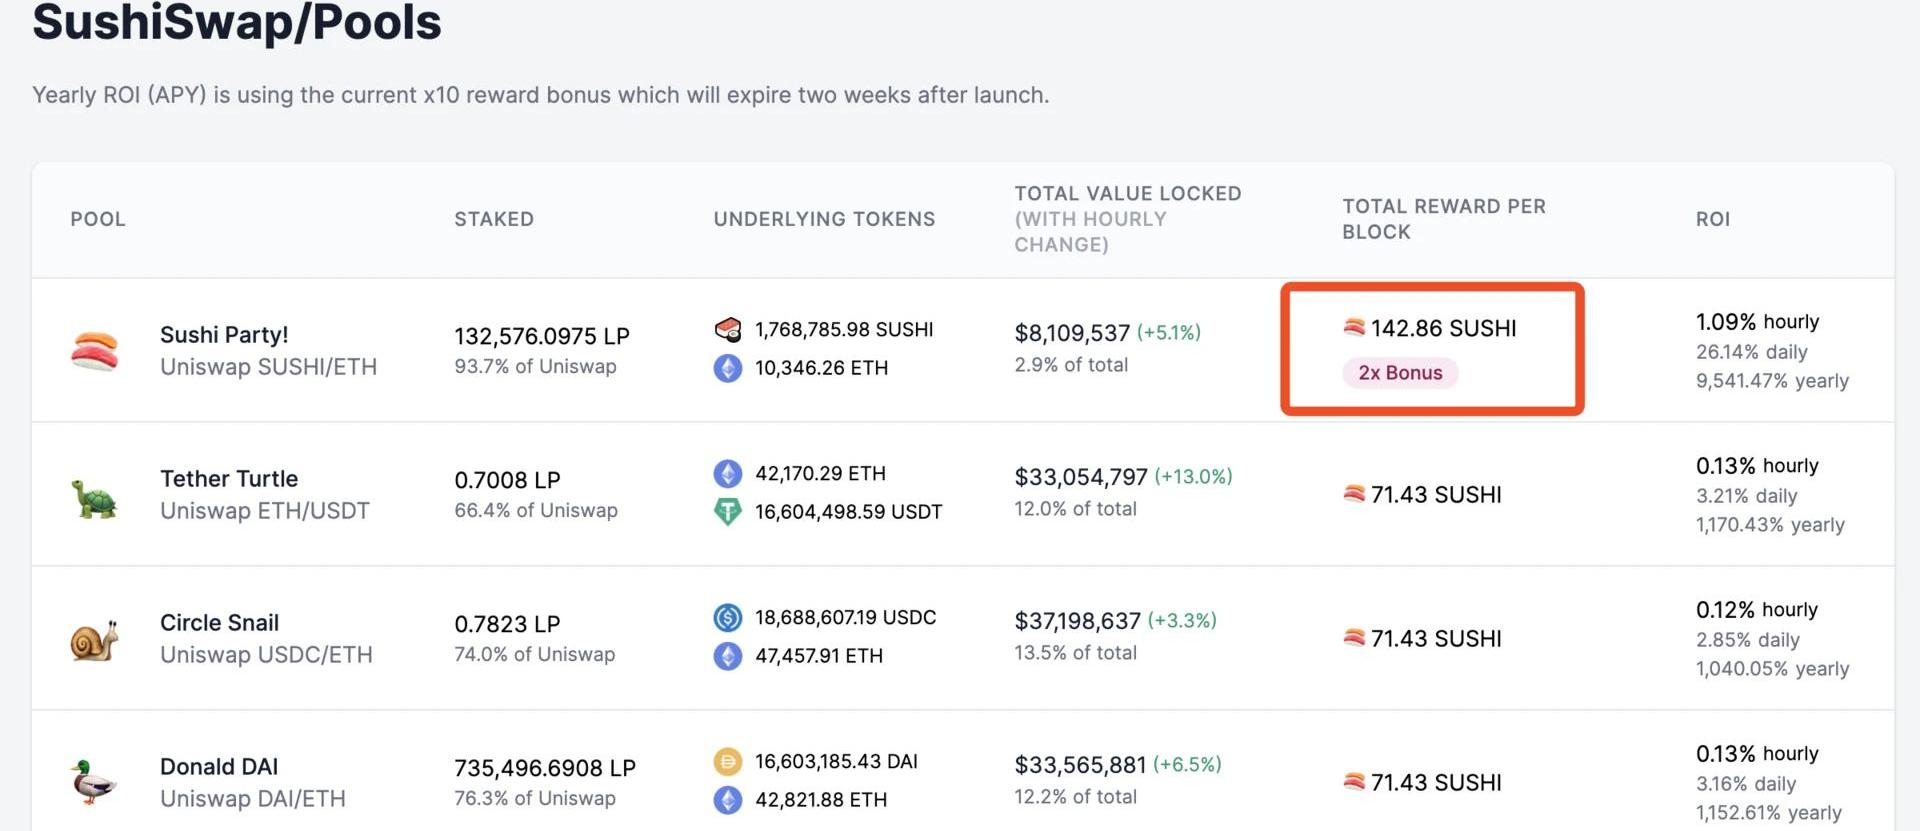Sort by the ROI column header
This screenshot has width=1920, height=831.
(x=1712, y=219)
